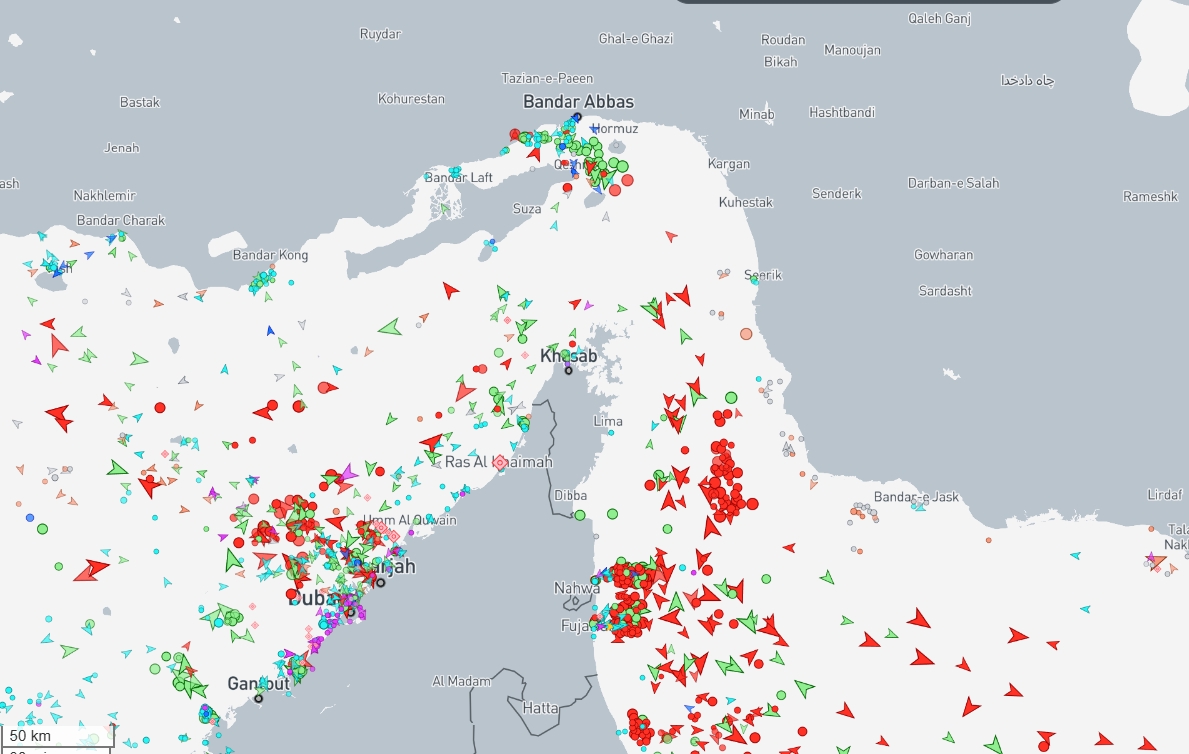The image size is (1189, 754).
Task: Click the Hormuz island label
Action: pyautogui.click(x=616, y=129)
